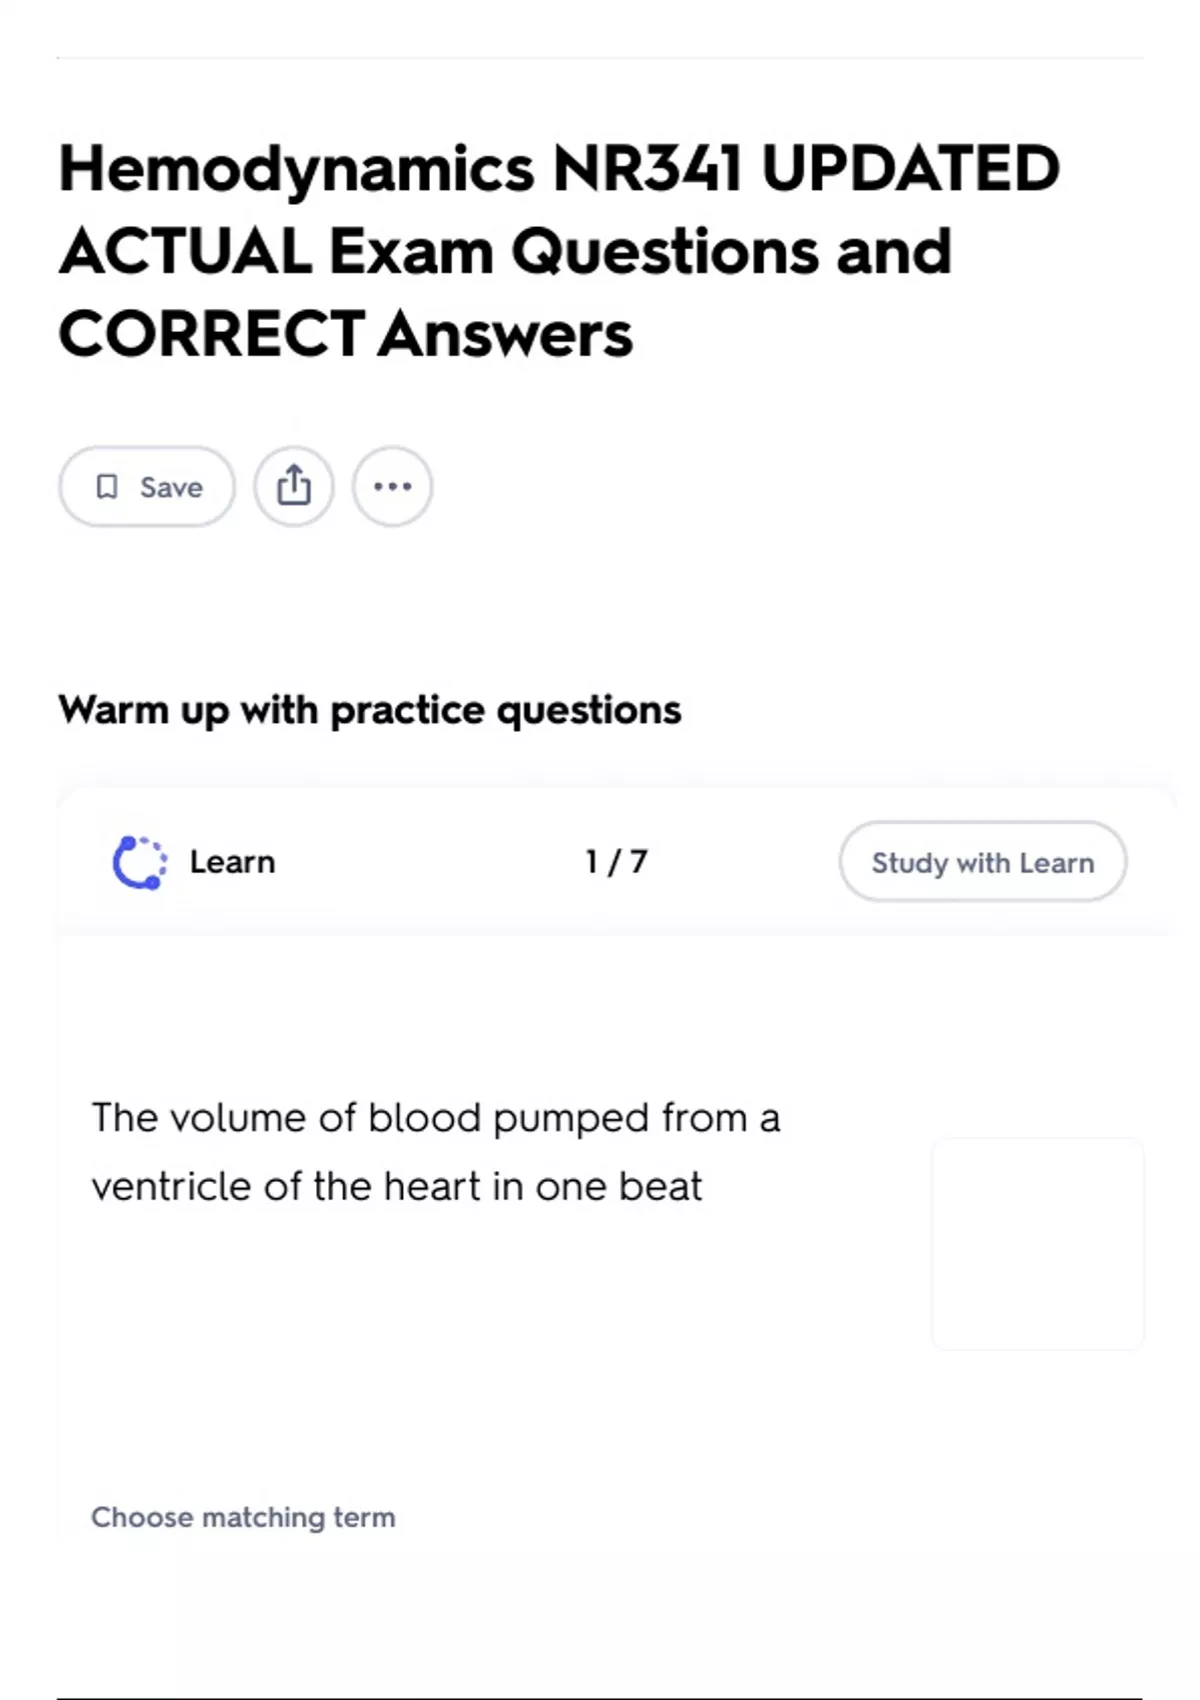Click the Choose matching term prompt
Screen dimensions: 1200x1700
coord(243,1517)
